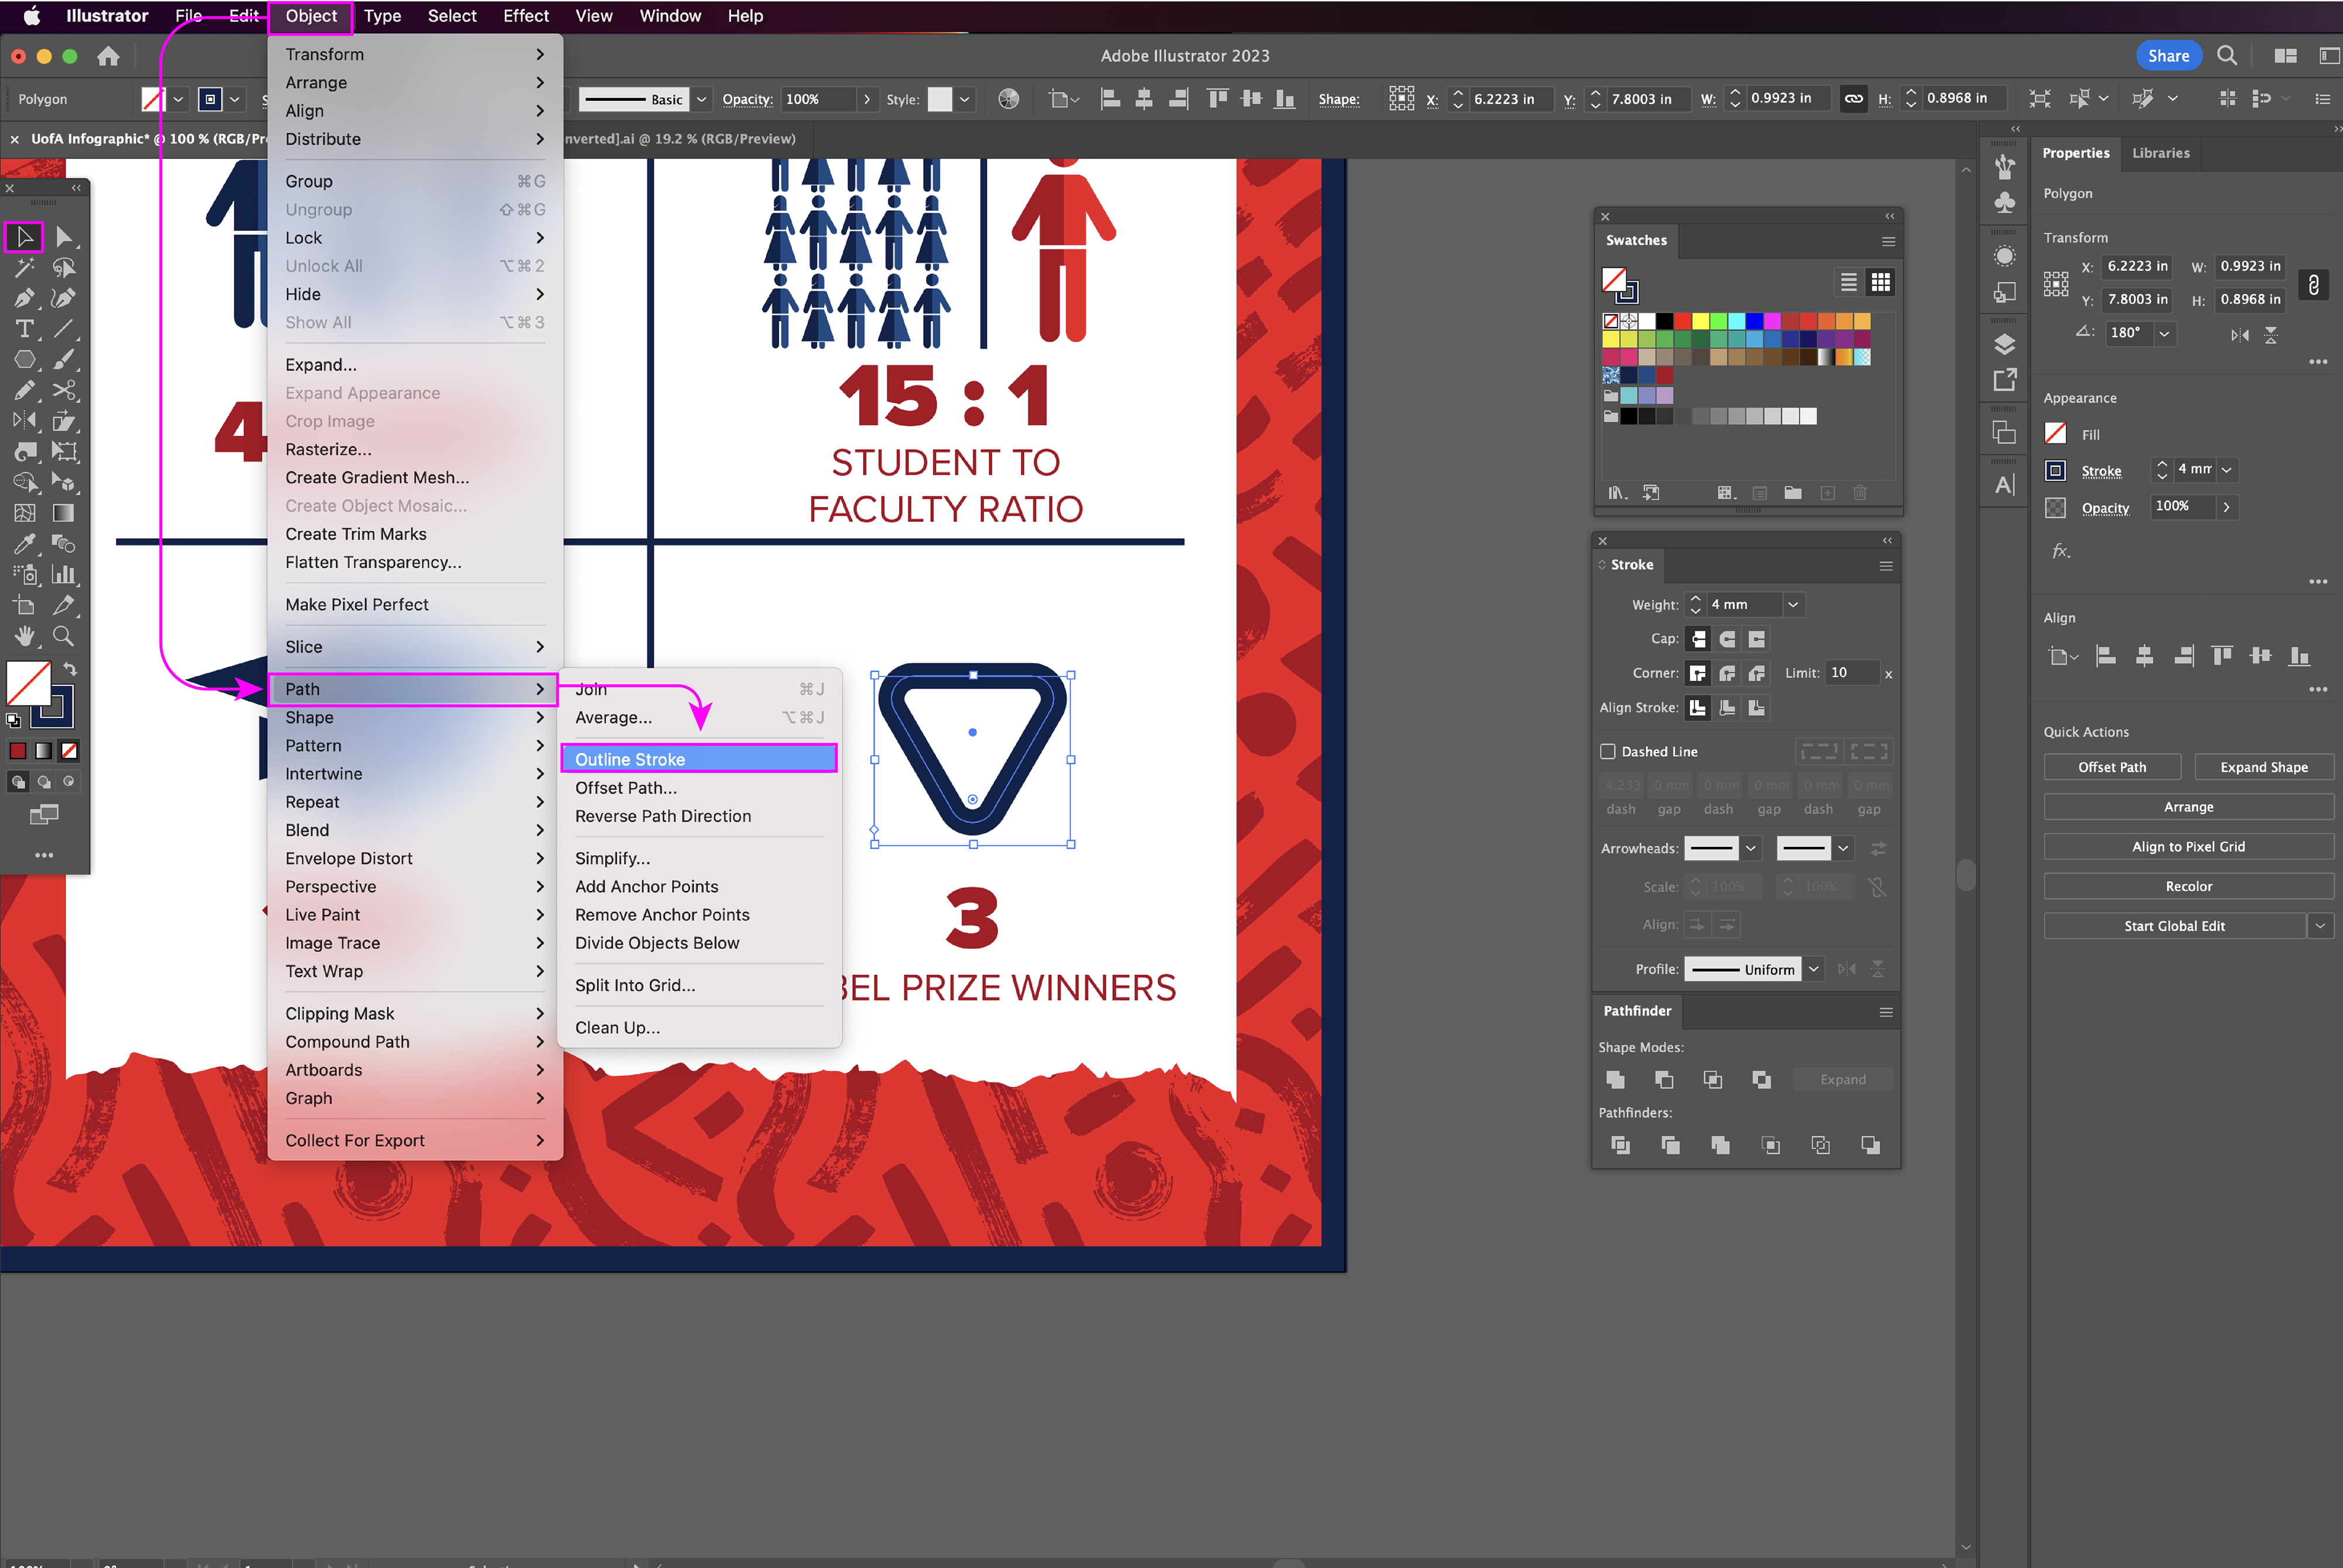Select Round Join corner option
This screenshot has height=1568, width=2343.
tap(1727, 673)
